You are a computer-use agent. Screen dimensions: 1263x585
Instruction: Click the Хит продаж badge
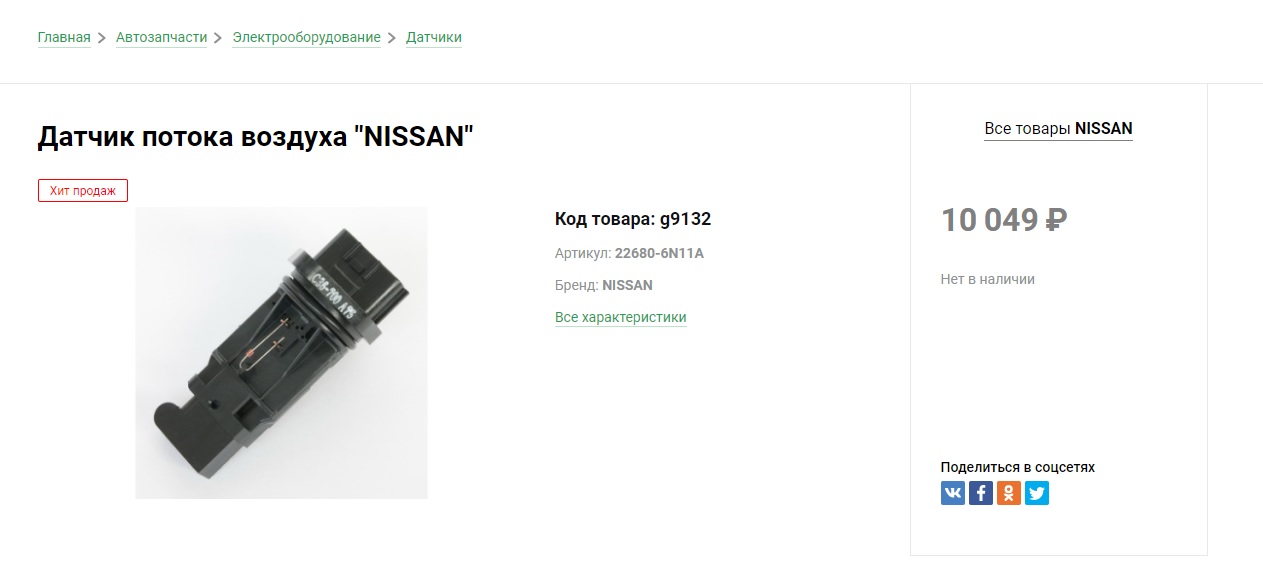(83, 191)
